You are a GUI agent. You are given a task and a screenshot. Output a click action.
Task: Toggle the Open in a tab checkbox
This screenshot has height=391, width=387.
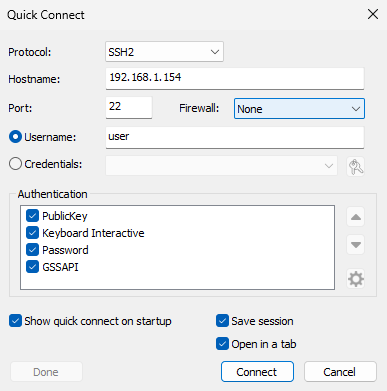(222, 344)
